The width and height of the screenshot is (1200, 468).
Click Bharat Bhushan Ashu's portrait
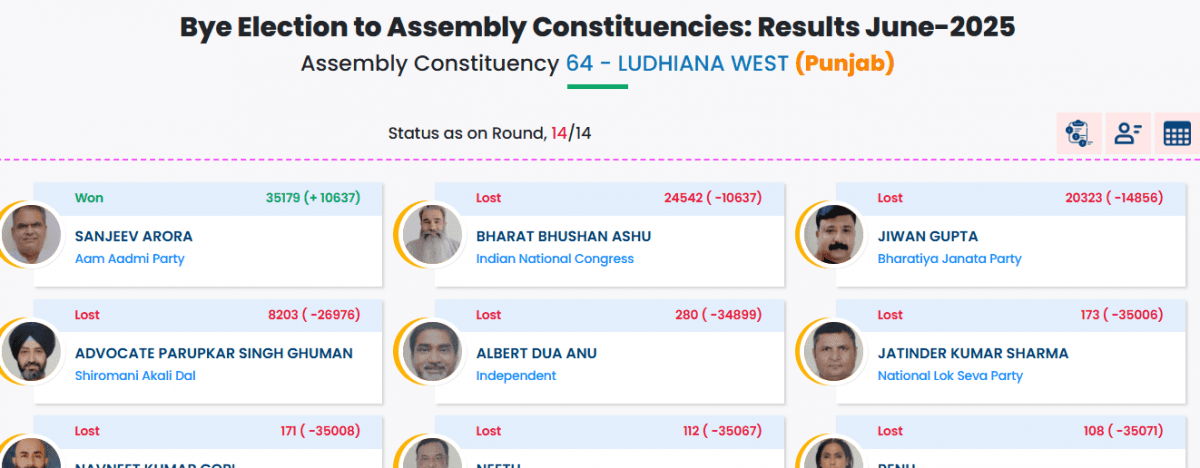tap(433, 234)
